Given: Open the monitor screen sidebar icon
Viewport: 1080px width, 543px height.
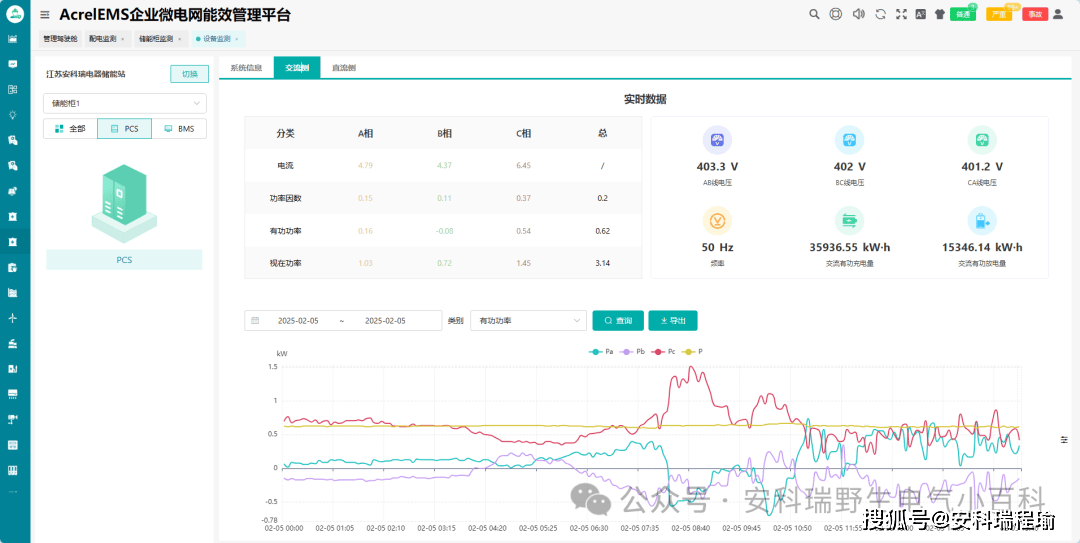Looking at the screenshot, I should coord(12,64).
